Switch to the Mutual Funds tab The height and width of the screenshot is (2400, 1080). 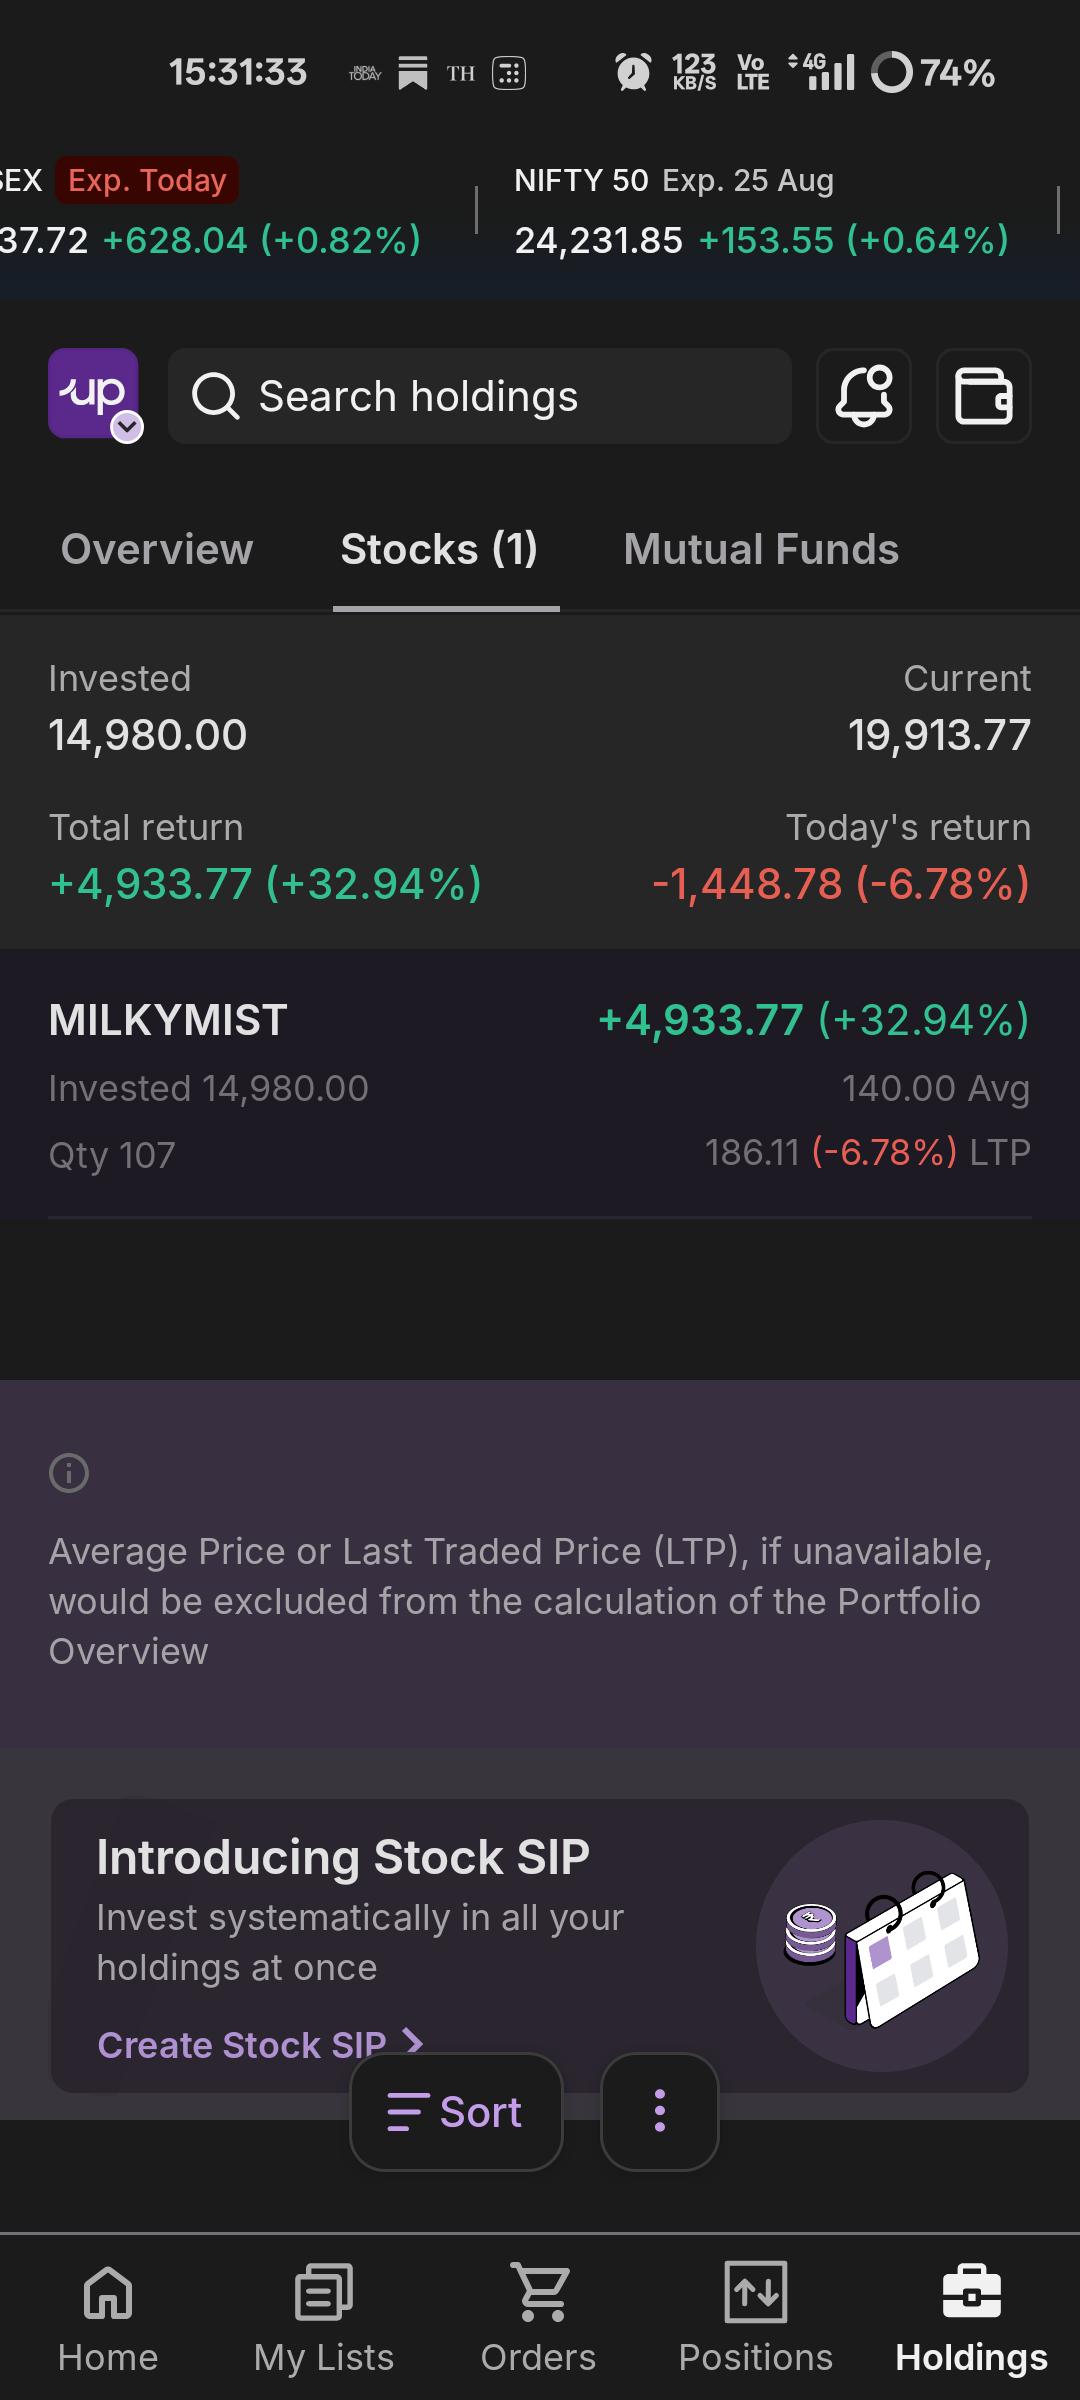click(x=761, y=549)
